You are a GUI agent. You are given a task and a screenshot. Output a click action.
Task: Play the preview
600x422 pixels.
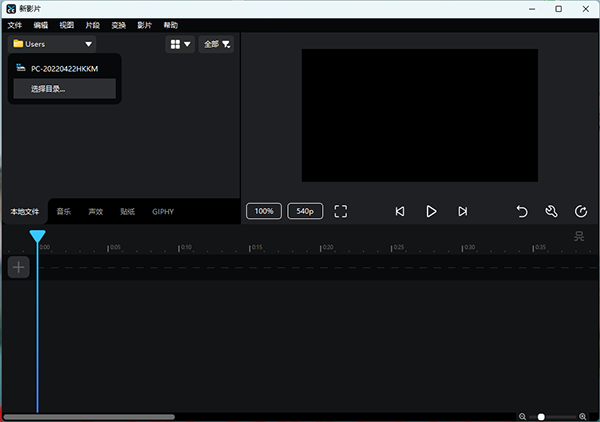(x=431, y=211)
